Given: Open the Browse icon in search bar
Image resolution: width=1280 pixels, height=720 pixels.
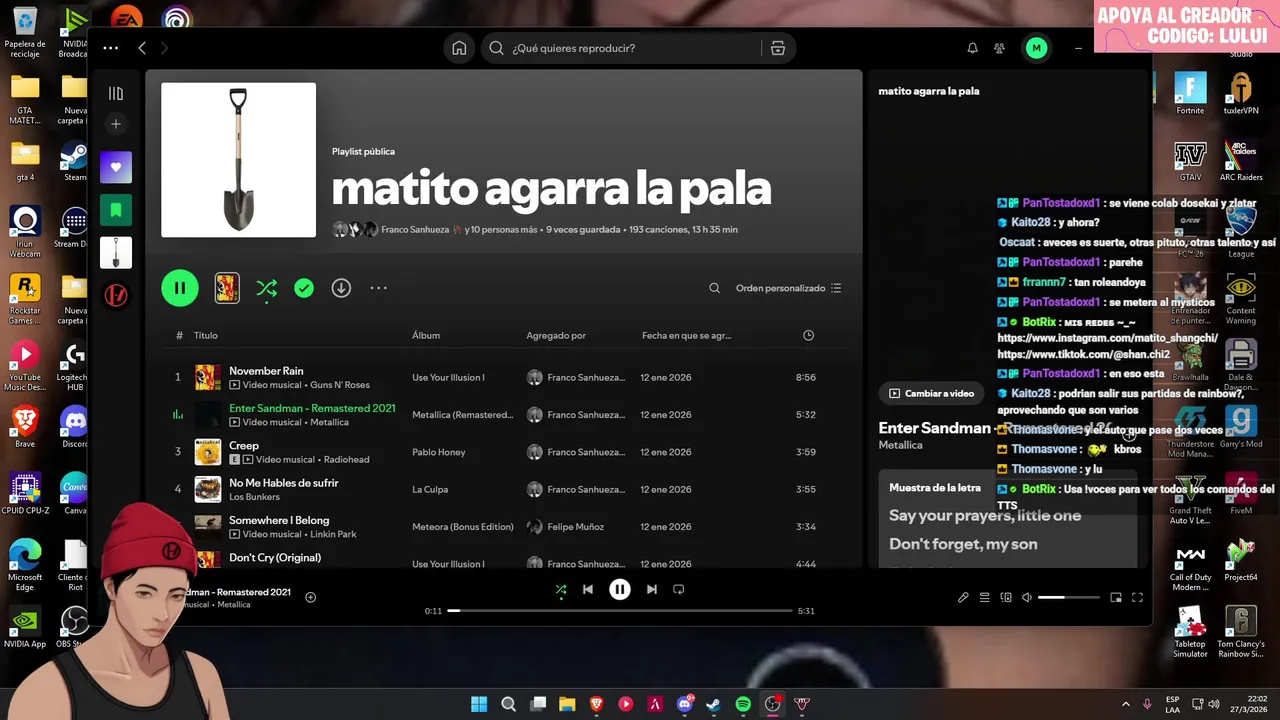Looking at the screenshot, I should pyautogui.click(x=778, y=48).
